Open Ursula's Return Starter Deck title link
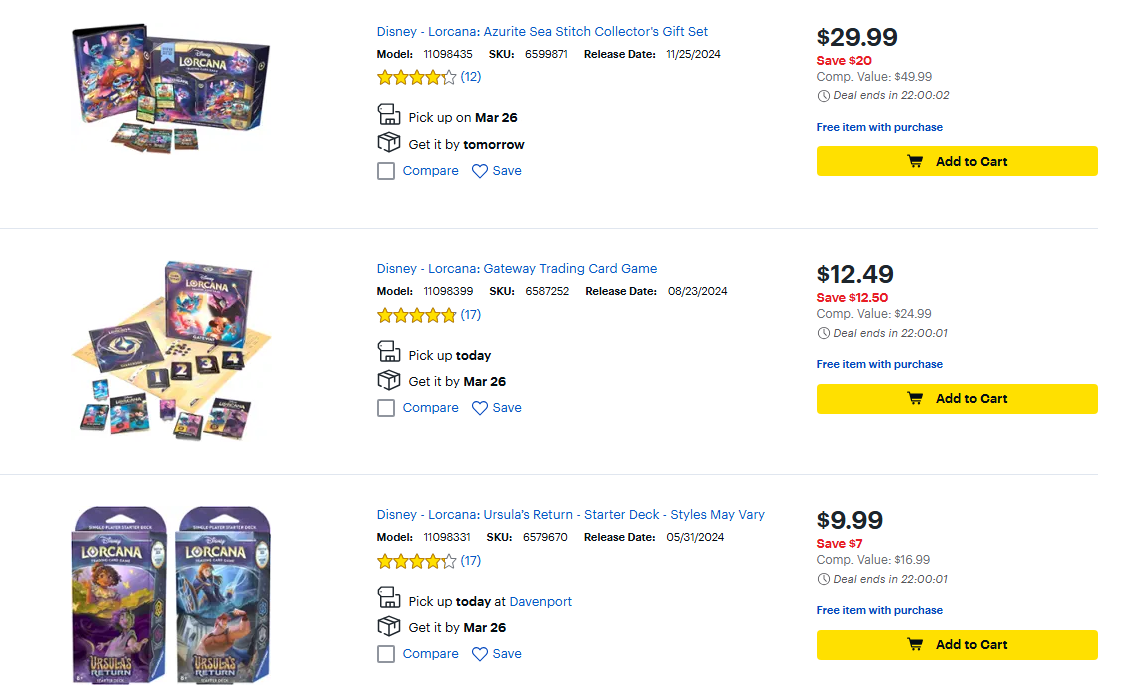The image size is (1122, 699). [570, 515]
